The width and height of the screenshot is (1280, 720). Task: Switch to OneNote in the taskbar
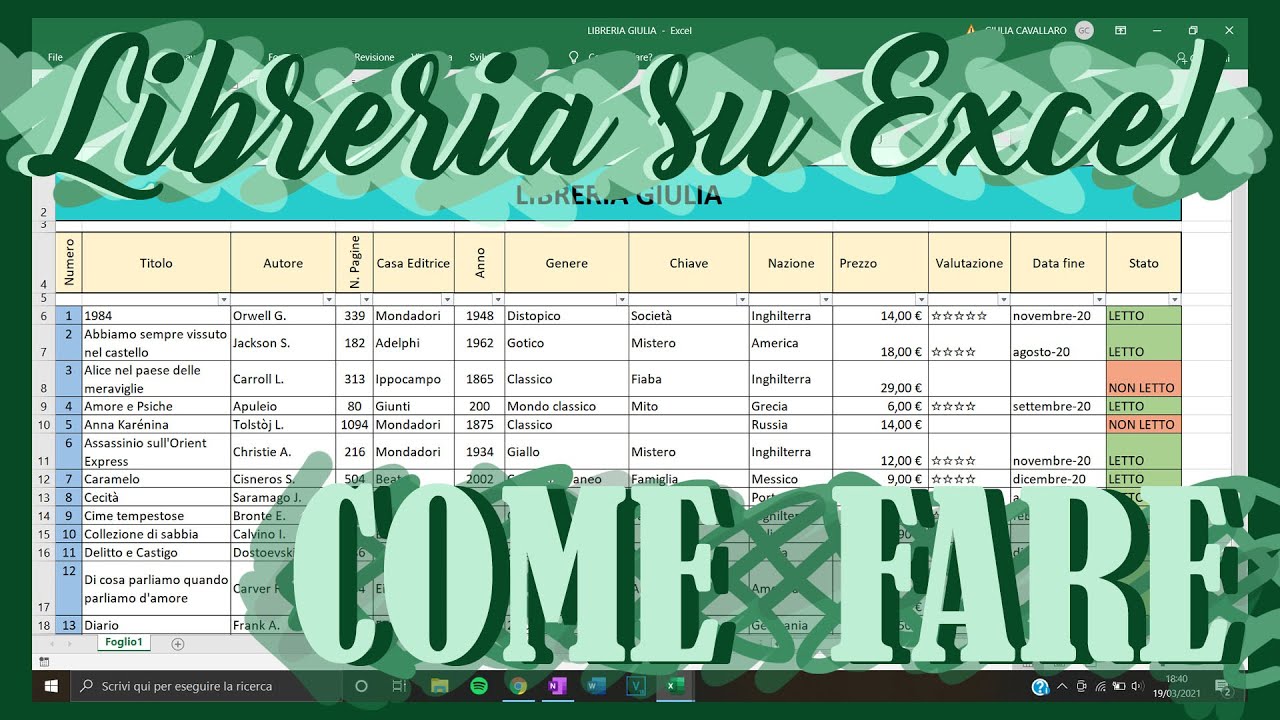[x=556, y=686]
